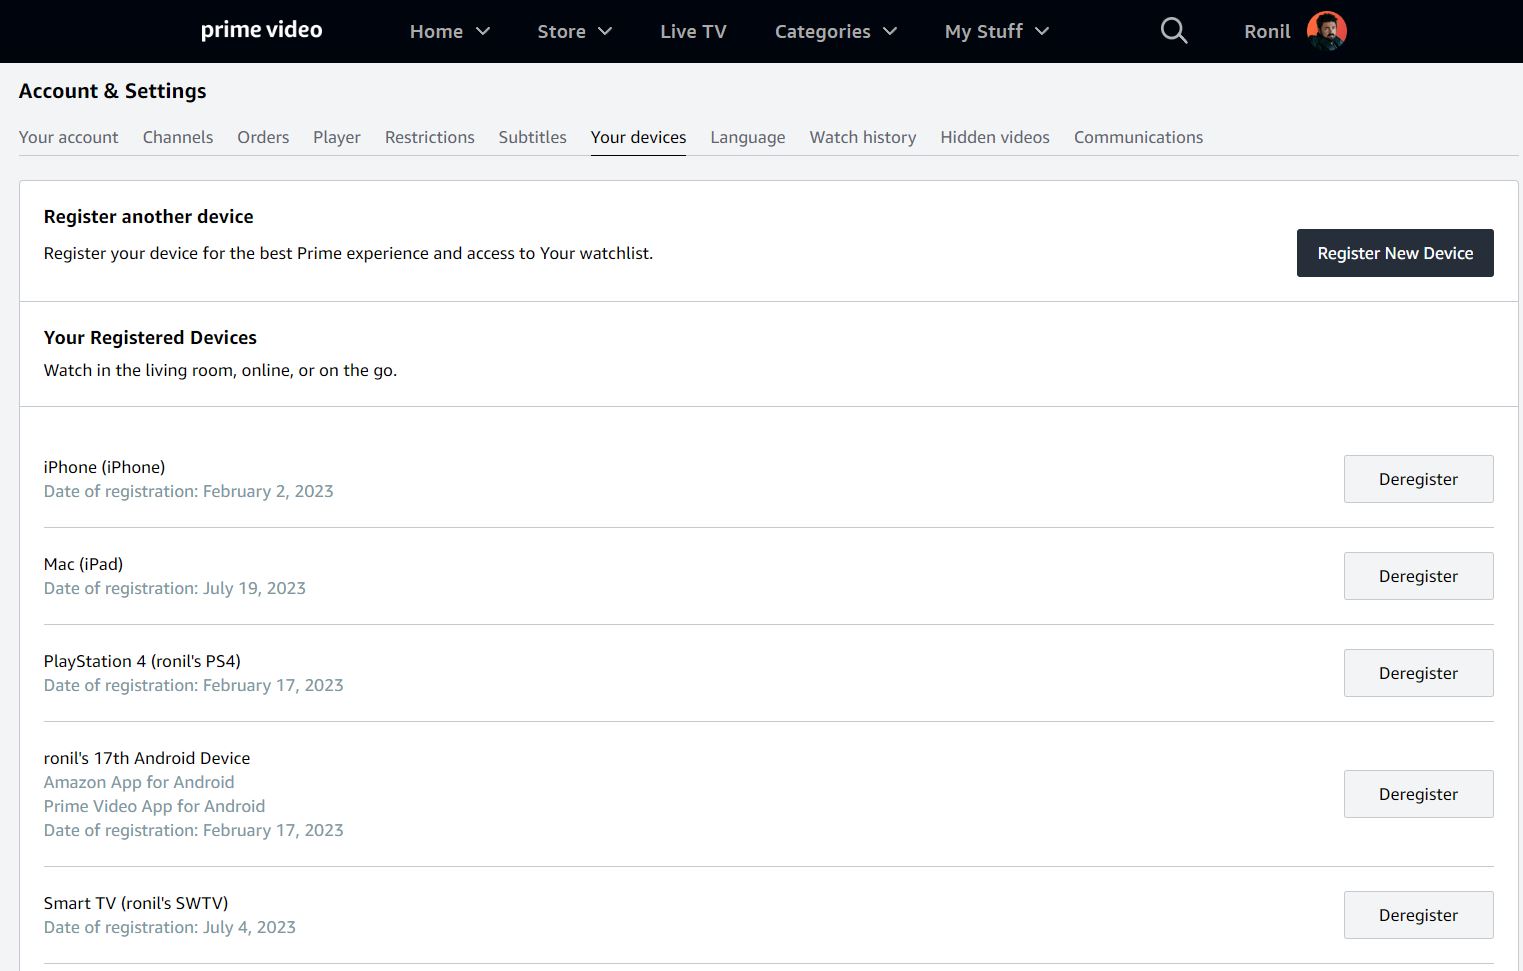Open the Channels tab
Image resolution: width=1523 pixels, height=971 pixels.
tap(178, 137)
